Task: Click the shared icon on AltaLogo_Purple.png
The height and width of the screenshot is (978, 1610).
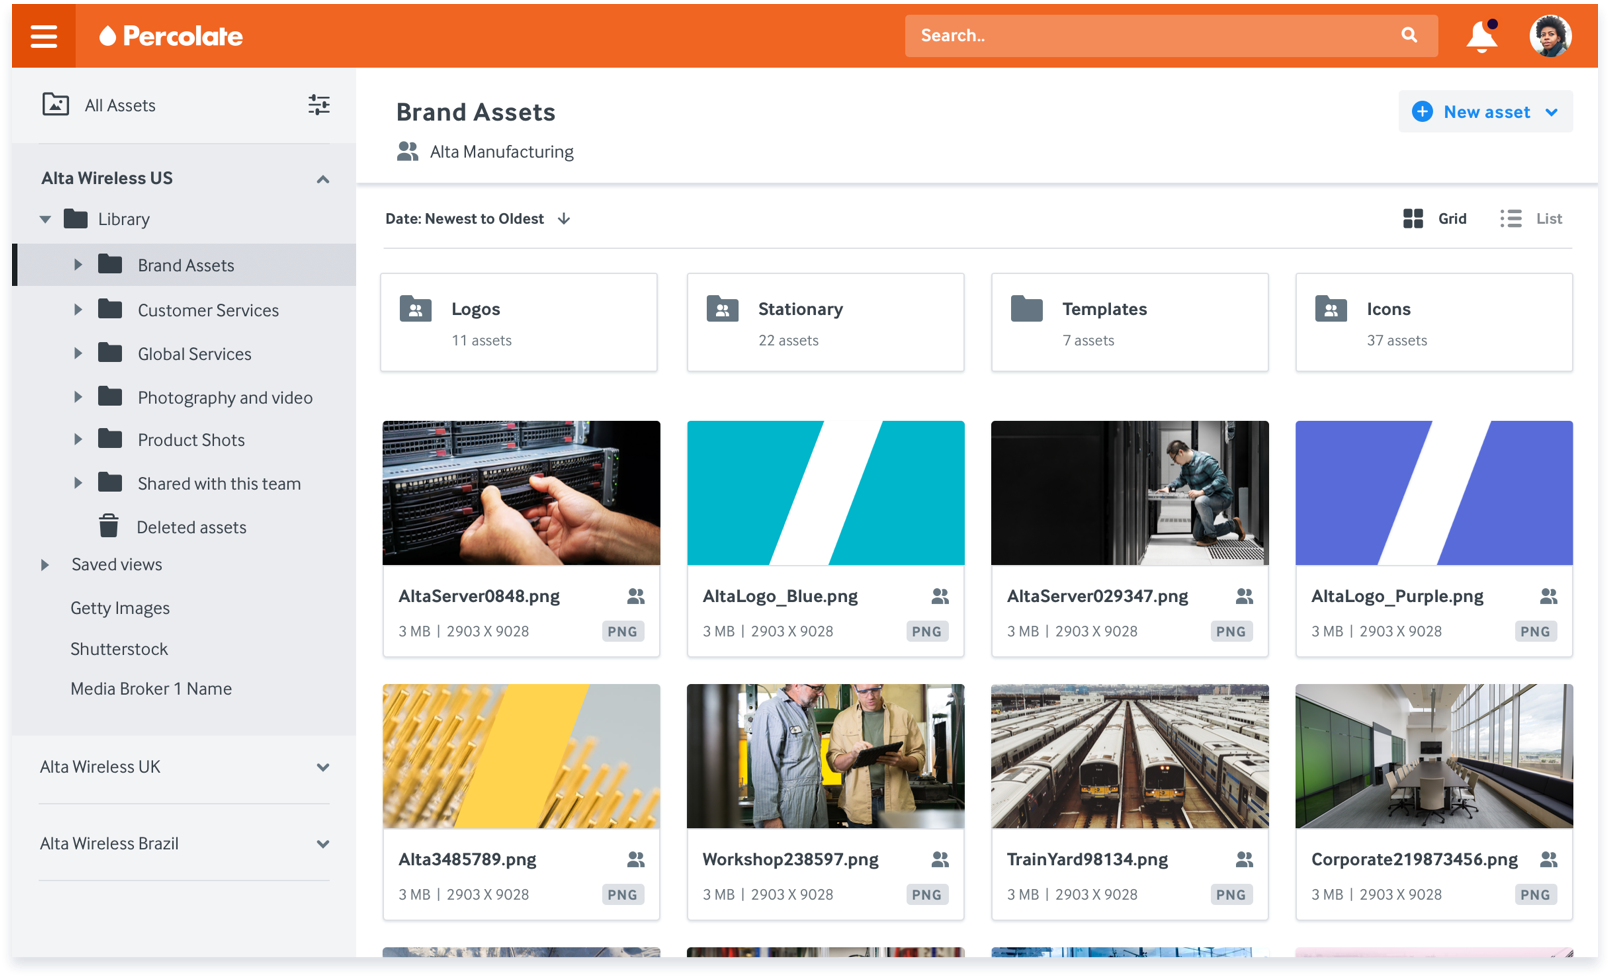Action: [1548, 596]
